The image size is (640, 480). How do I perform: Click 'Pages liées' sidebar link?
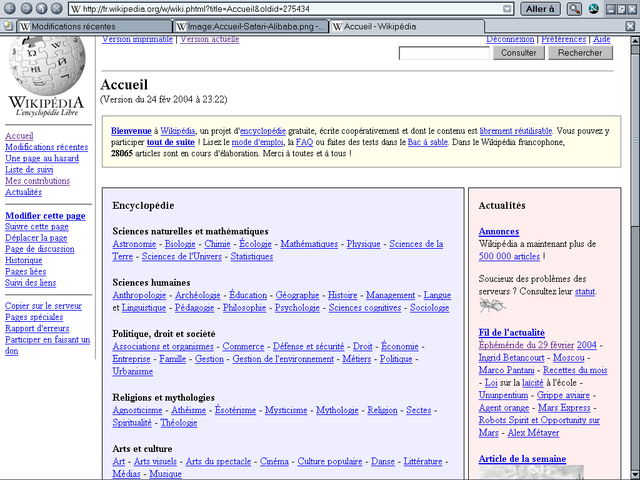(26, 272)
